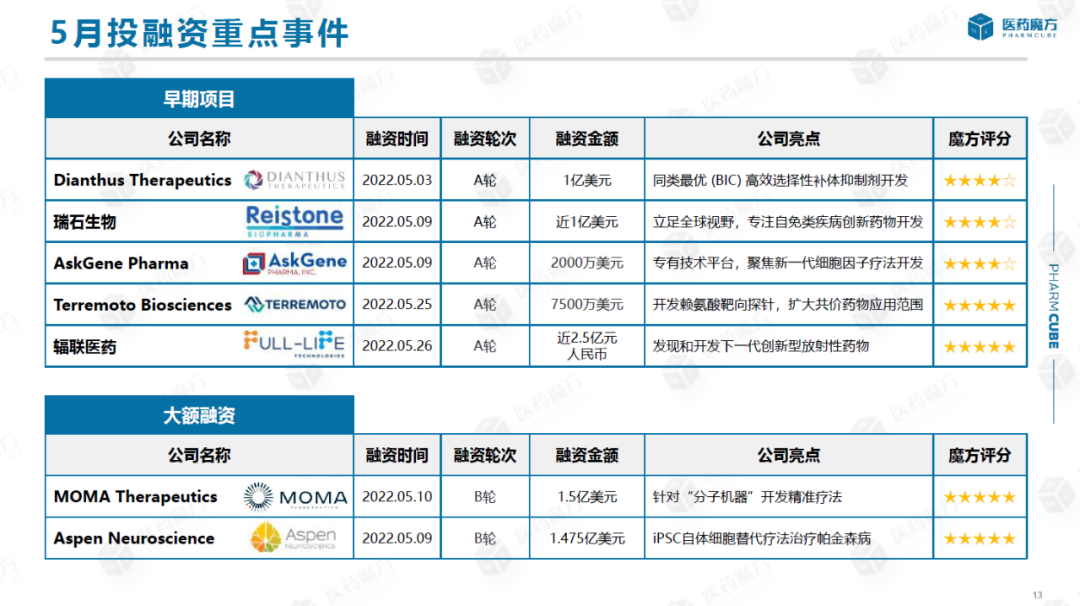The width and height of the screenshot is (1080, 606).
Task: Click the slide title 5月投融资重点事件
Action: [200, 34]
